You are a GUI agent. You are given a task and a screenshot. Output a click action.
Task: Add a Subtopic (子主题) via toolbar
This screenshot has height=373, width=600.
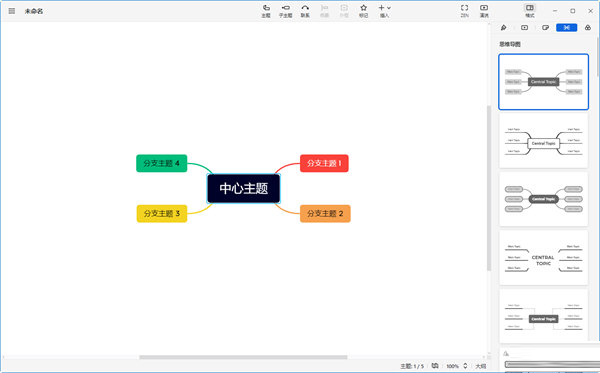point(285,11)
